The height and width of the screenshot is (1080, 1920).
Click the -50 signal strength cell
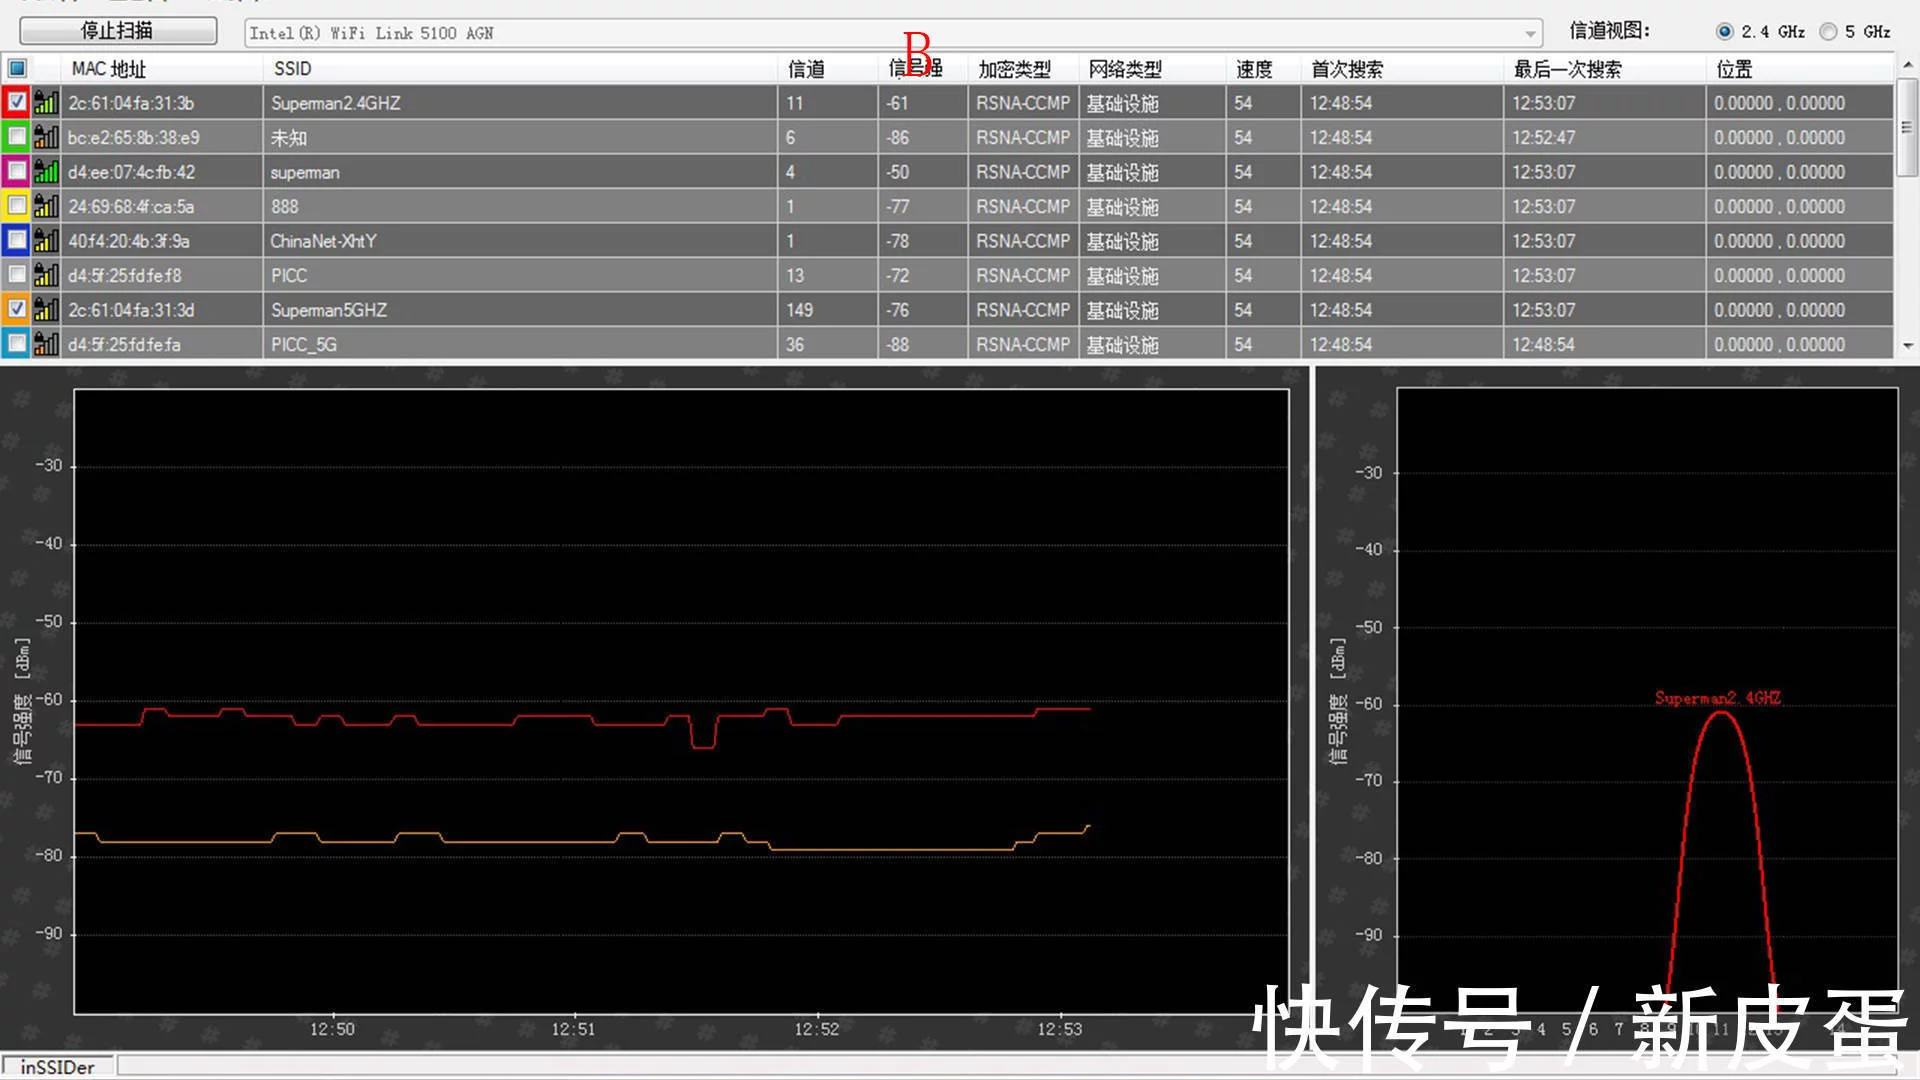(923, 172)
